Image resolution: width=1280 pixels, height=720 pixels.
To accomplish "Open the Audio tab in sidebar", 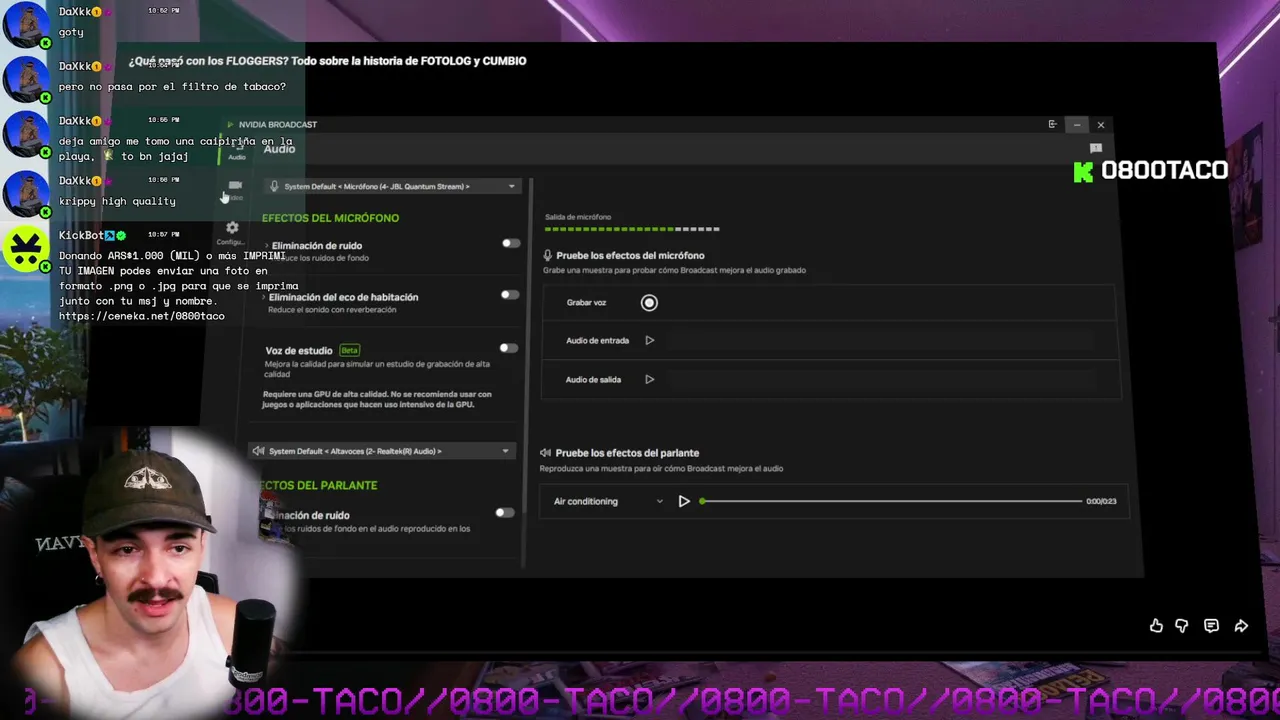I will click(237, 150).
